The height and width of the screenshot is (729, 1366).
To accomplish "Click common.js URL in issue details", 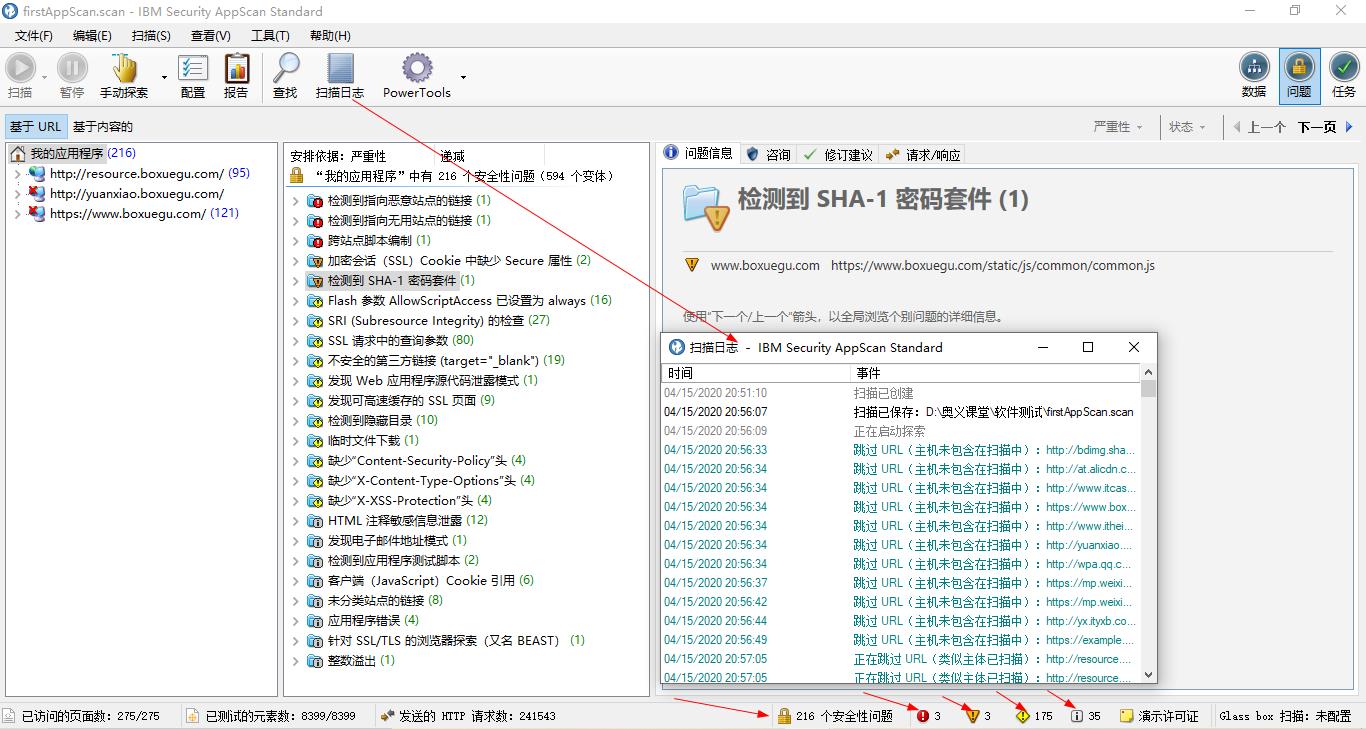I will click(993, 266).
